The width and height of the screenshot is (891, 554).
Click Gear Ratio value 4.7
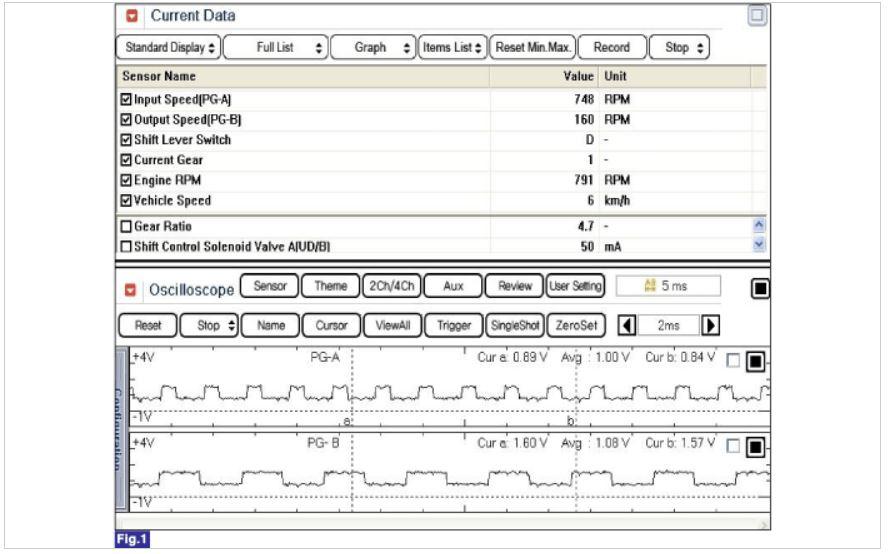(x=585, y=227)
